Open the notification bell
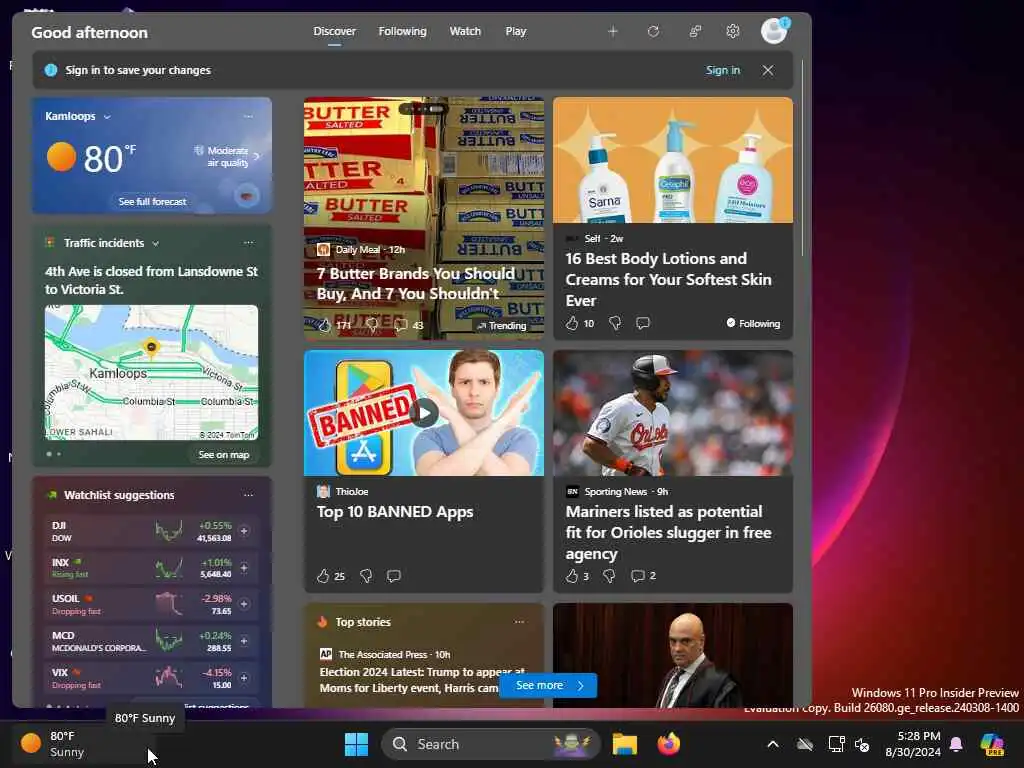 point(956,744)
